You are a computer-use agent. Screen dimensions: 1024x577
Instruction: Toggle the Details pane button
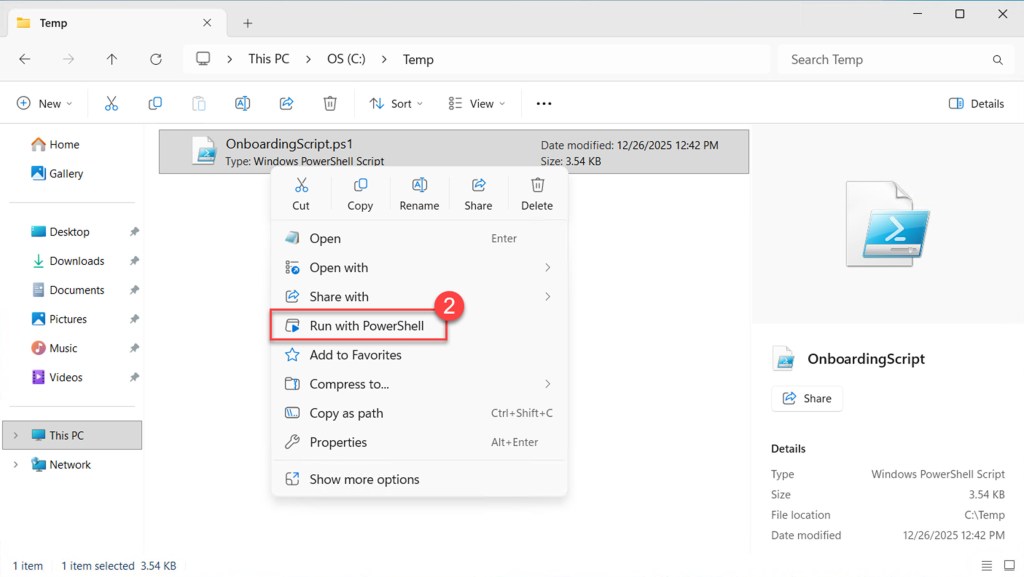976,103
